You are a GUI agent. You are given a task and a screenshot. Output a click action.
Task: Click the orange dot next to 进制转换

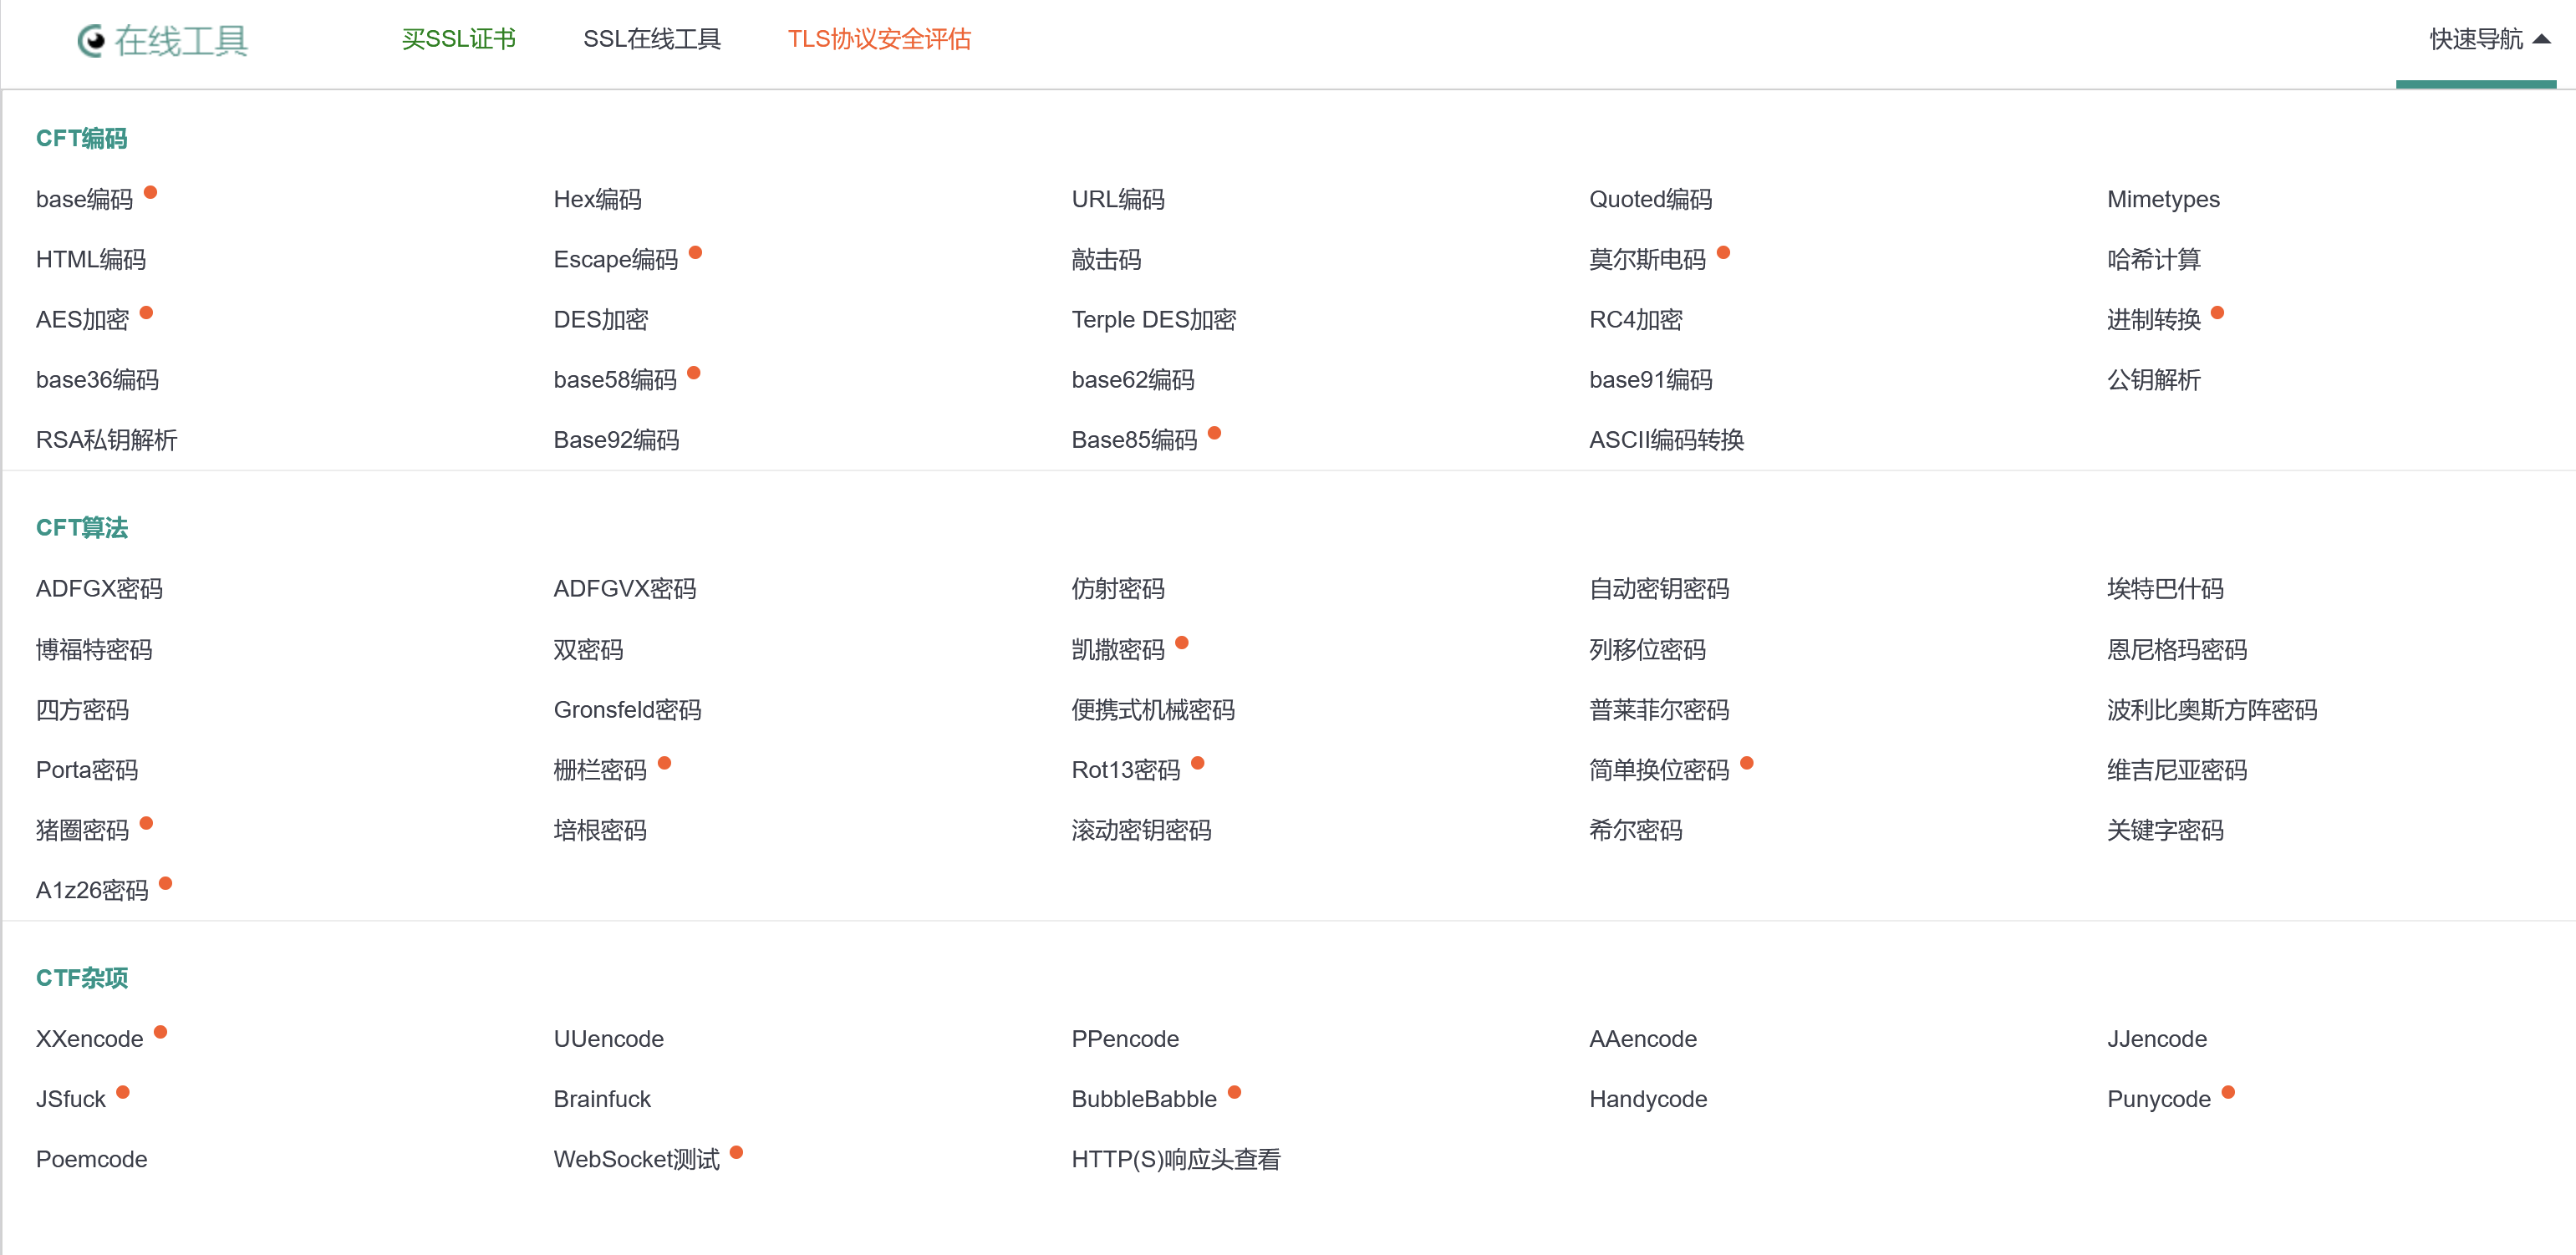click(x=2217, y=312)
